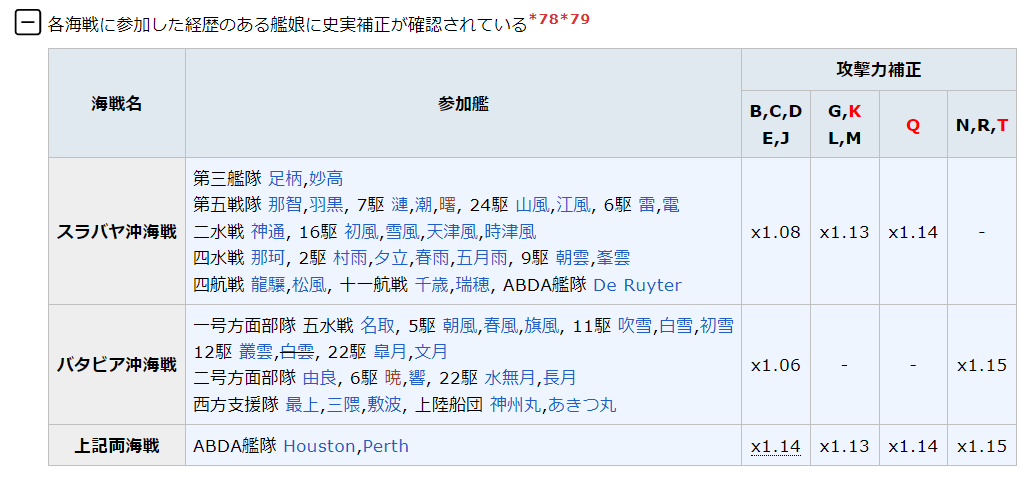Open footnote *78 reference
This screenshot has height=480, width=1032.
pyautogui.click(x=544, y=18)
